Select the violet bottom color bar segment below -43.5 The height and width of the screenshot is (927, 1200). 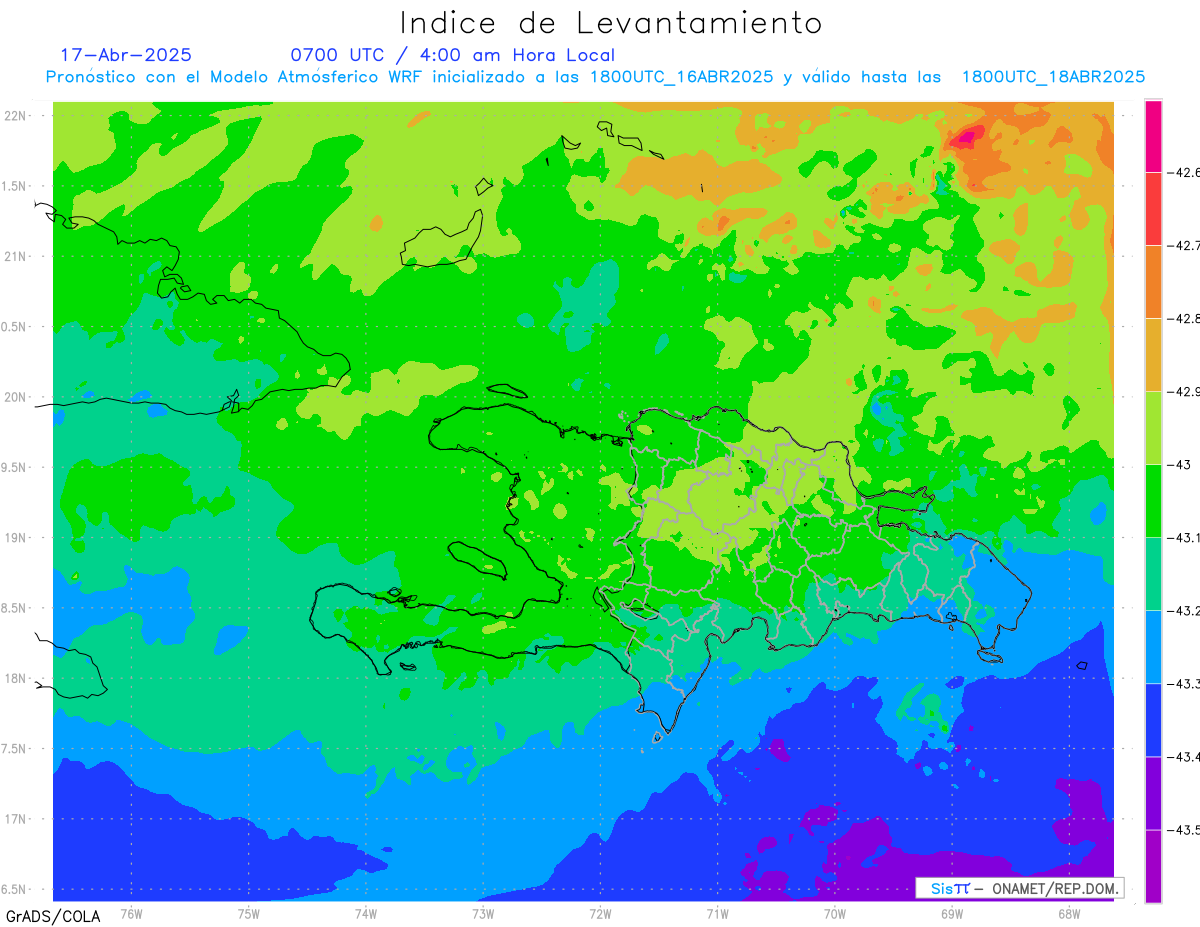pyautogui.click(x=1153, y=865)
